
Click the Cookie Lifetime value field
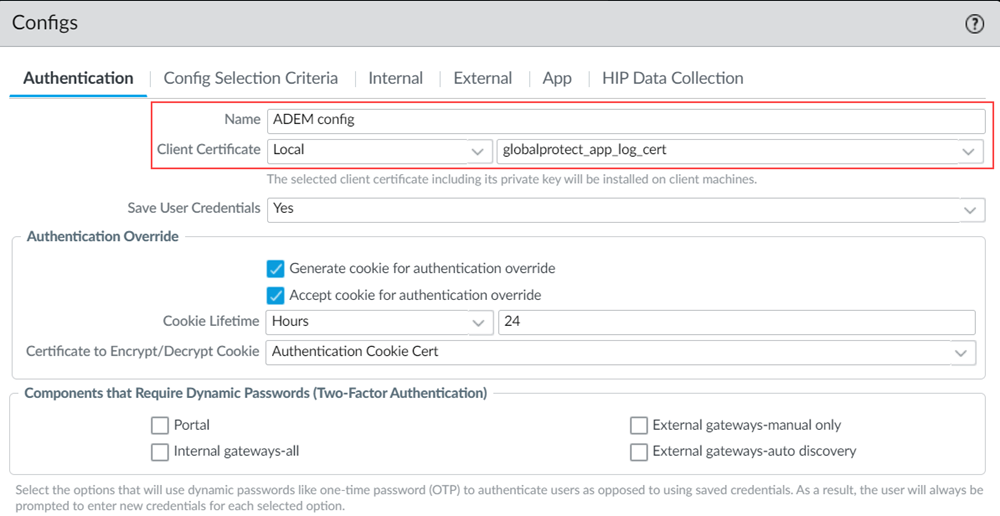click(735, 322)
